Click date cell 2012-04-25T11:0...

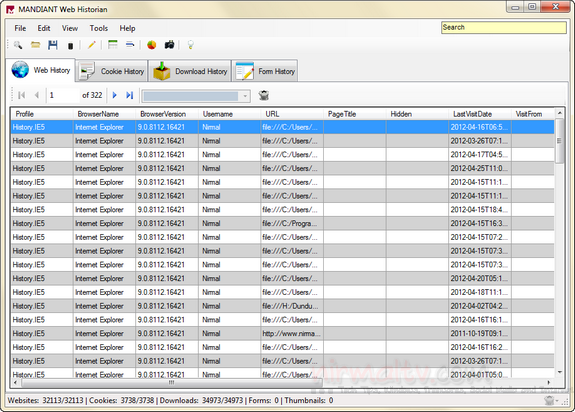coord(480,169)
